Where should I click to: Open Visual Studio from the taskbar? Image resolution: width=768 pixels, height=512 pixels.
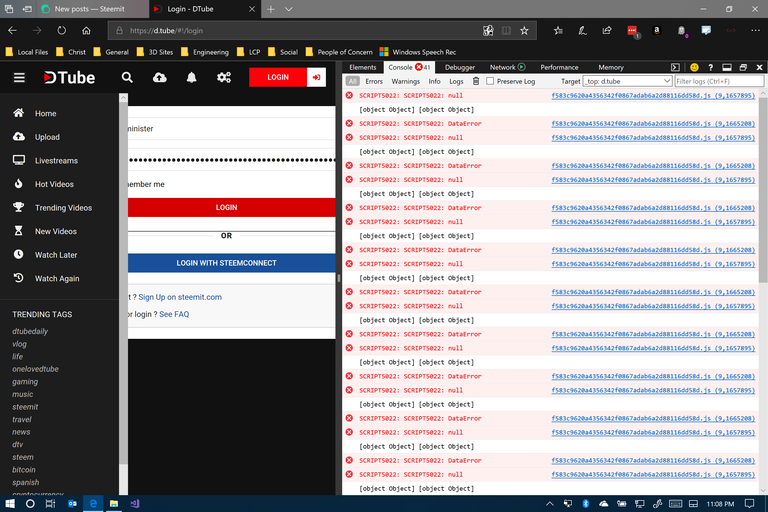tap(135, 503)
